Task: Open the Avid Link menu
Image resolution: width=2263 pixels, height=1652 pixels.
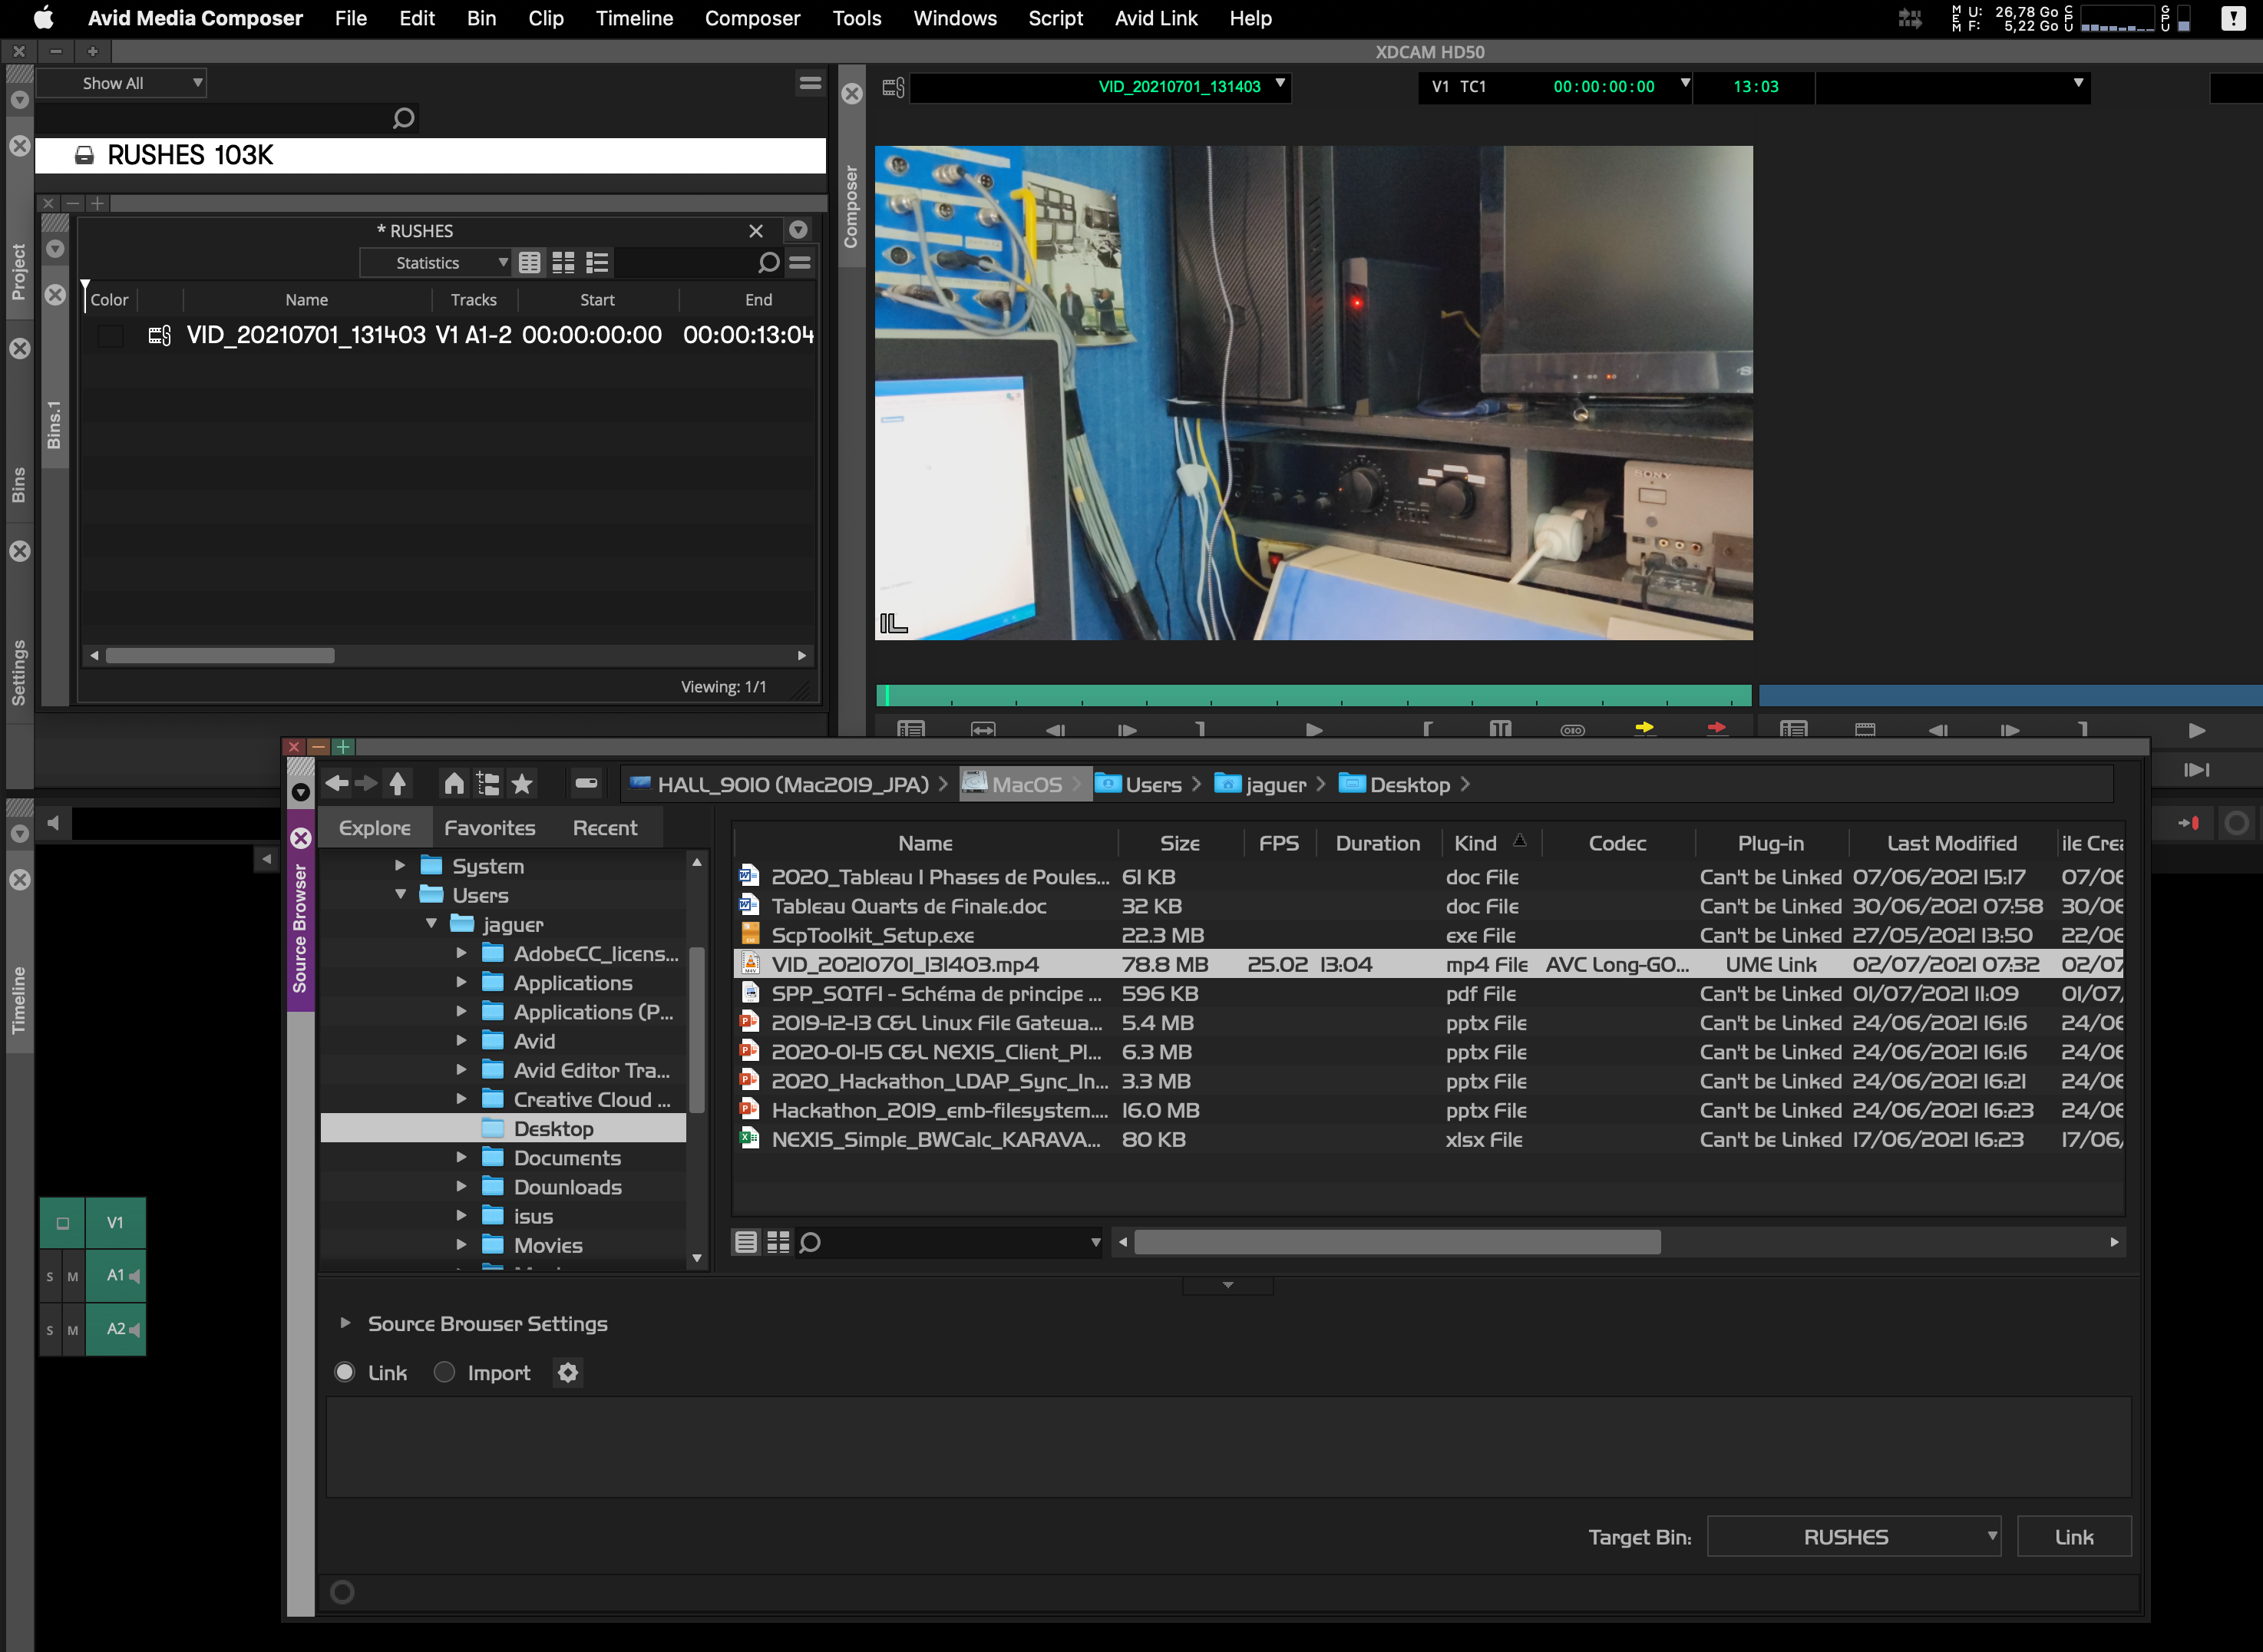Action: pyautogui.click(x=1156, y=18)
